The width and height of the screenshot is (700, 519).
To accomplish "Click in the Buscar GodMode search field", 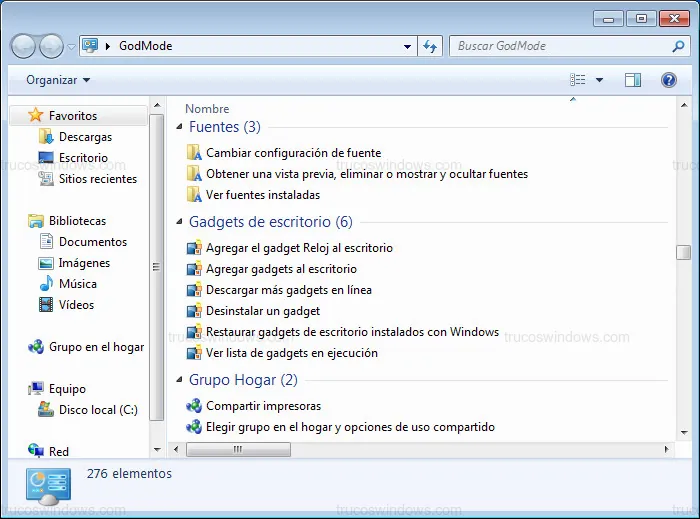I will pyautogui.click(x=560, y=46).
